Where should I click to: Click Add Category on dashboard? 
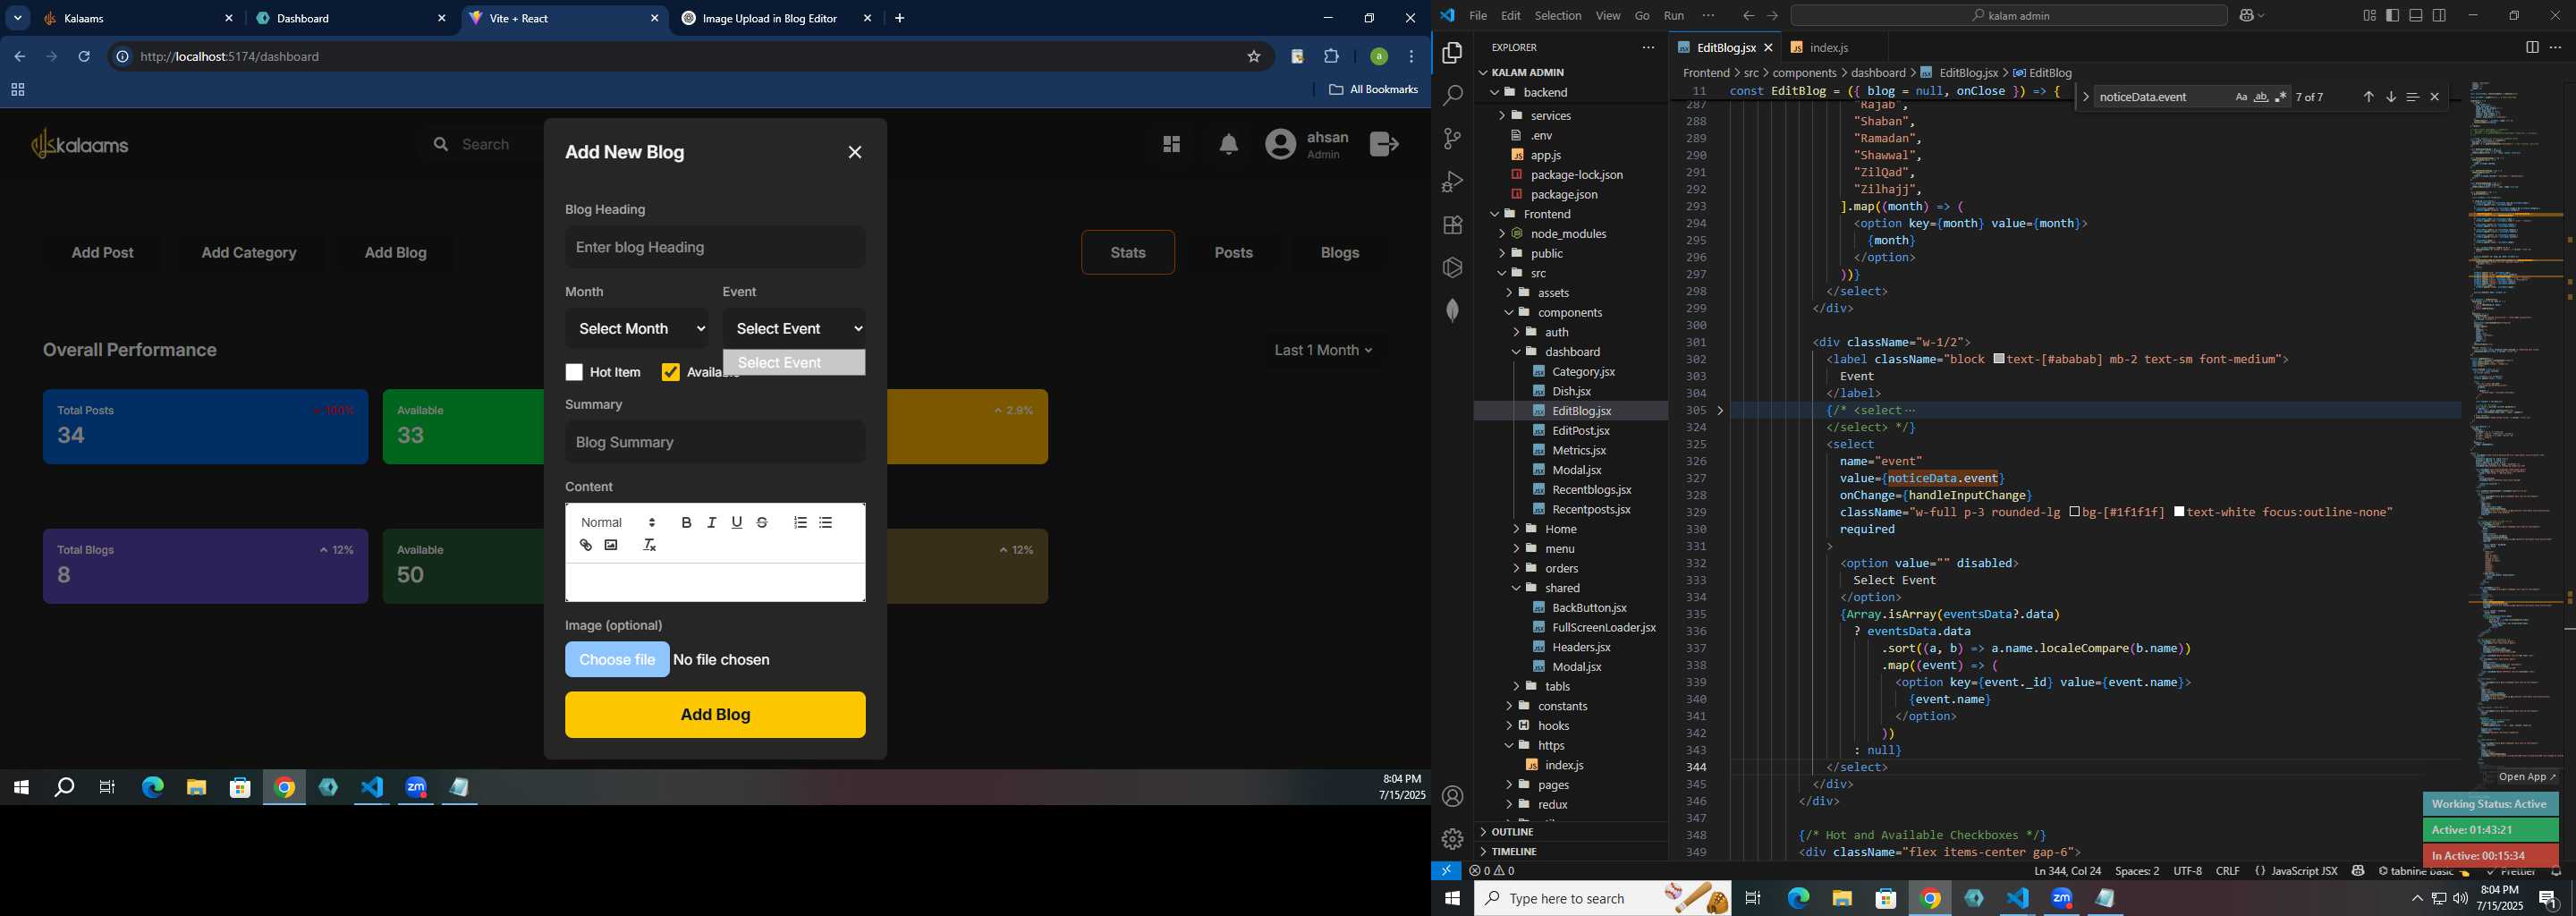coord(249,252)
